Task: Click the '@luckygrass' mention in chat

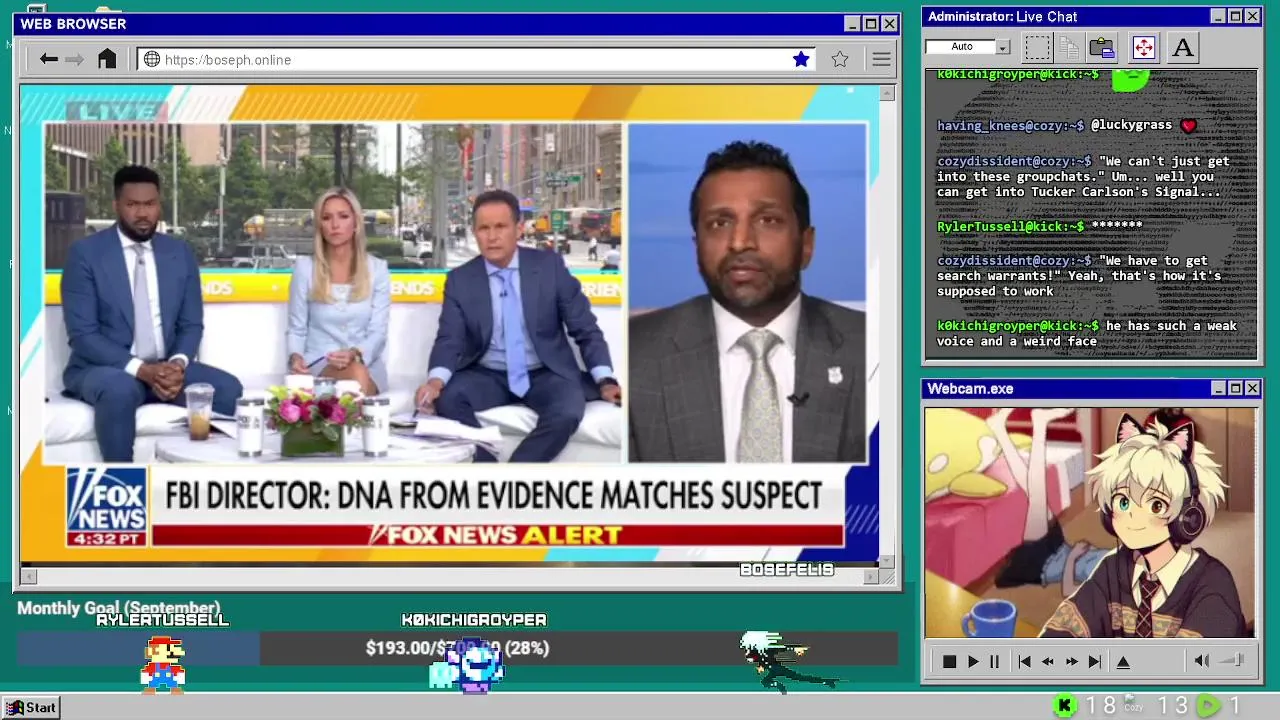Action: [x=1131, y=126]
